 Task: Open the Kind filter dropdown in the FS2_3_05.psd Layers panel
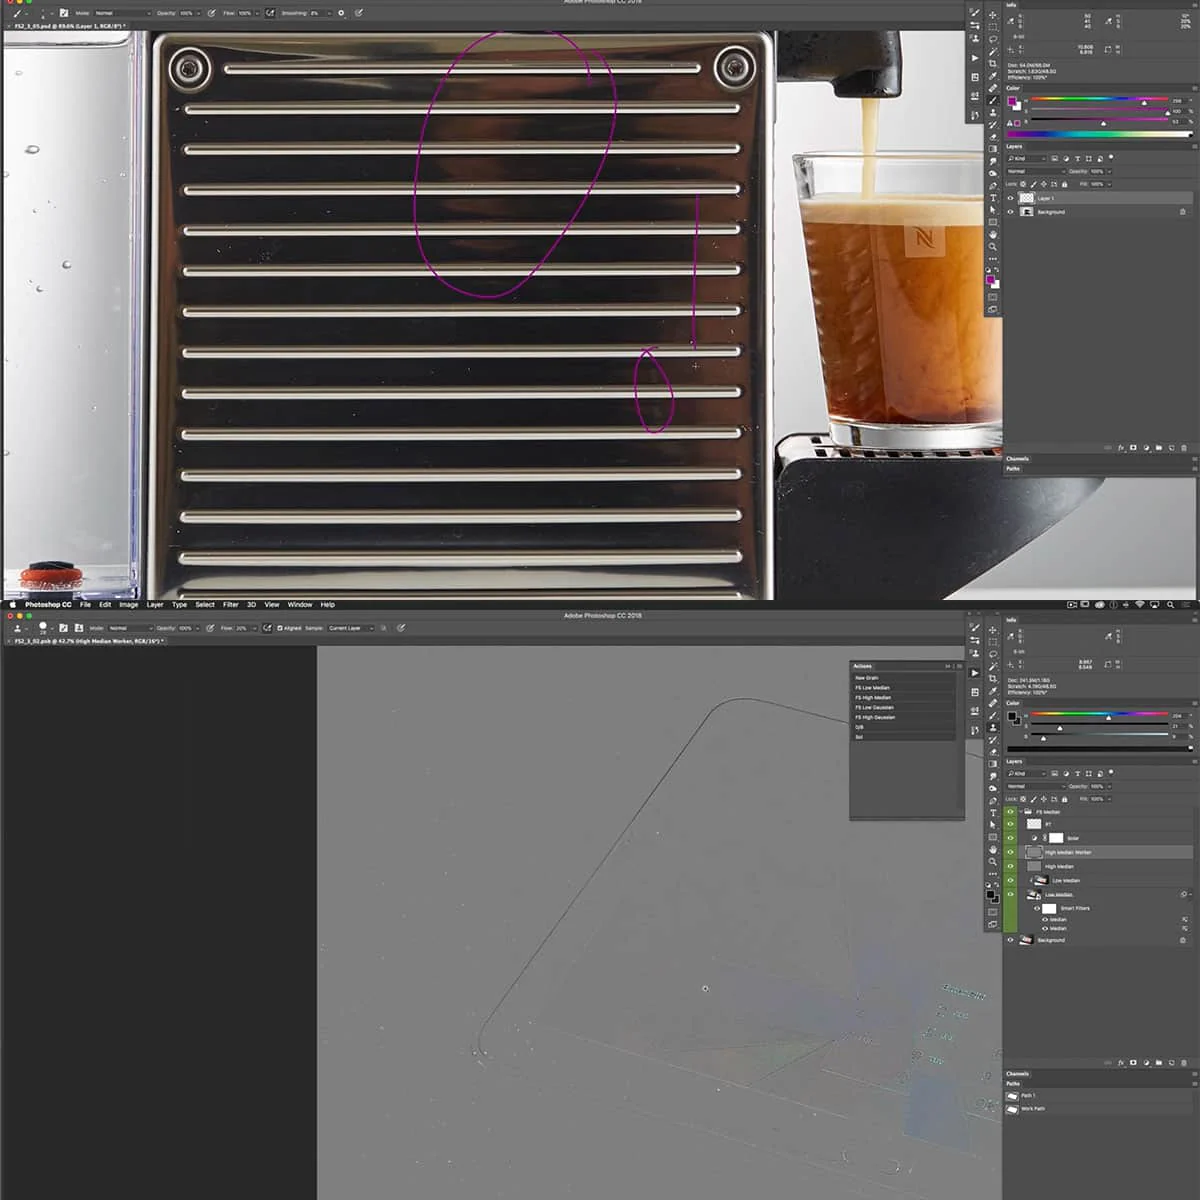pos(1027,159)
